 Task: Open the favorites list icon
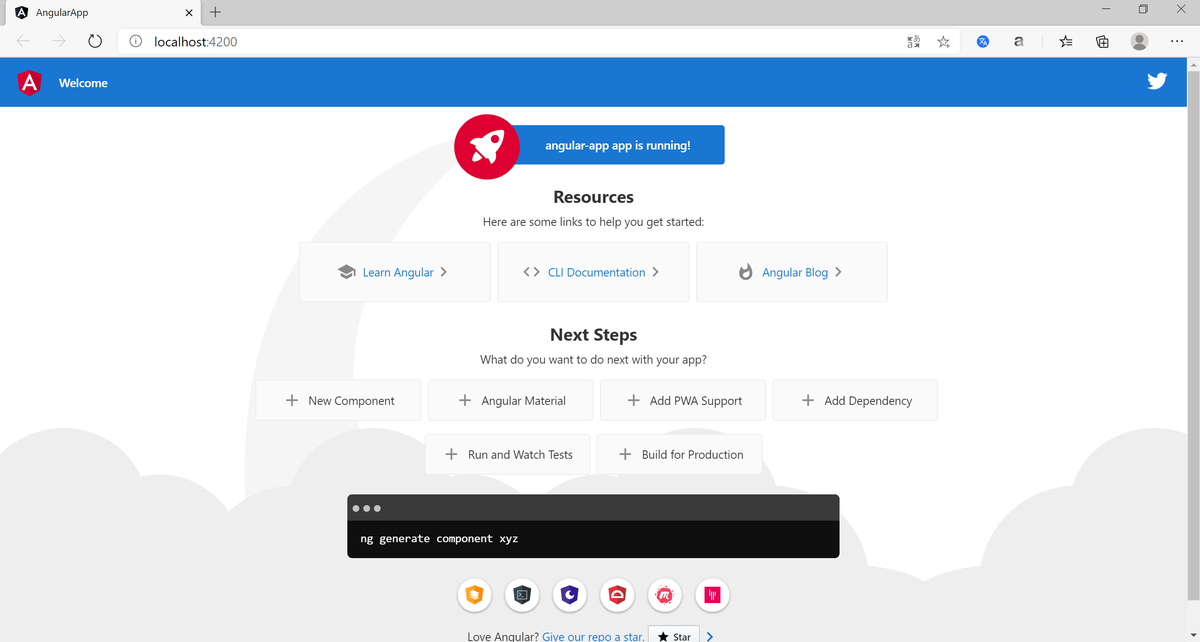click(x=1066, y=42)
